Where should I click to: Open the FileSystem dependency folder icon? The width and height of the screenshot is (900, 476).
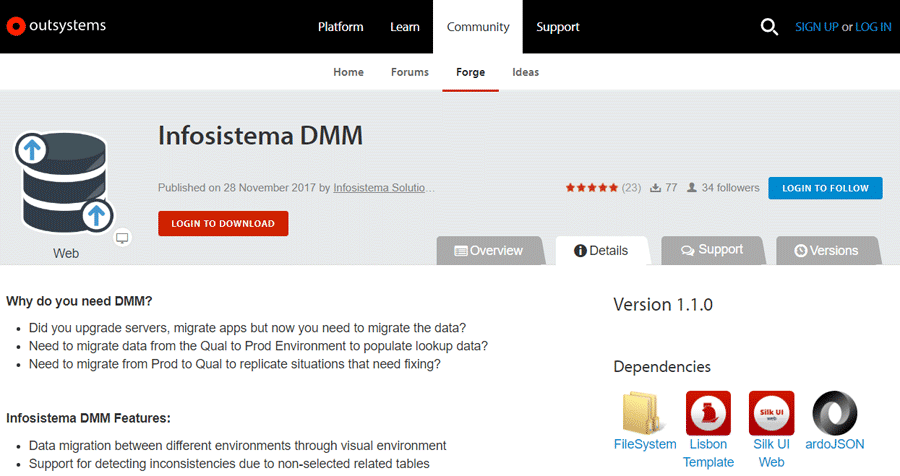pos(642,413)
